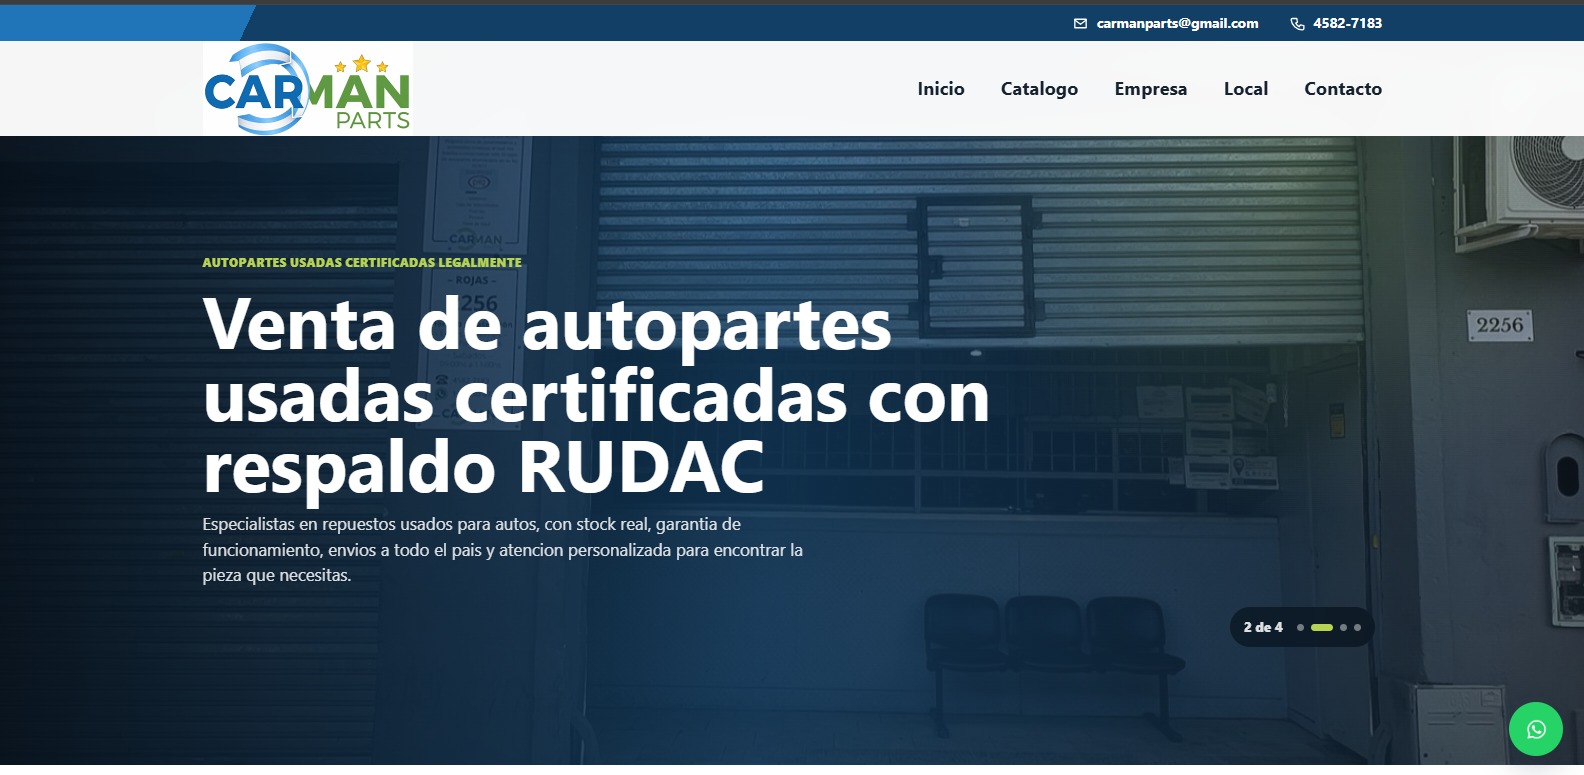Go to the Inicio page
The height and width of the screenshot is (775, 1584).
[x=941, y=89]
